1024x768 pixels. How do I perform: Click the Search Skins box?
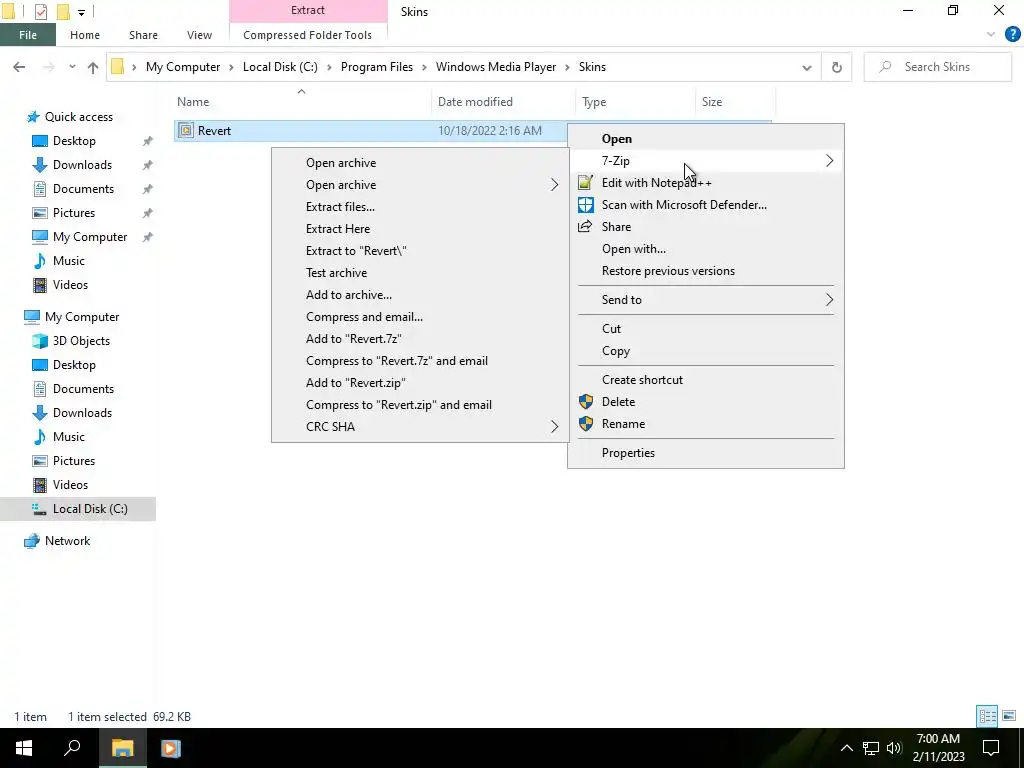938,67
